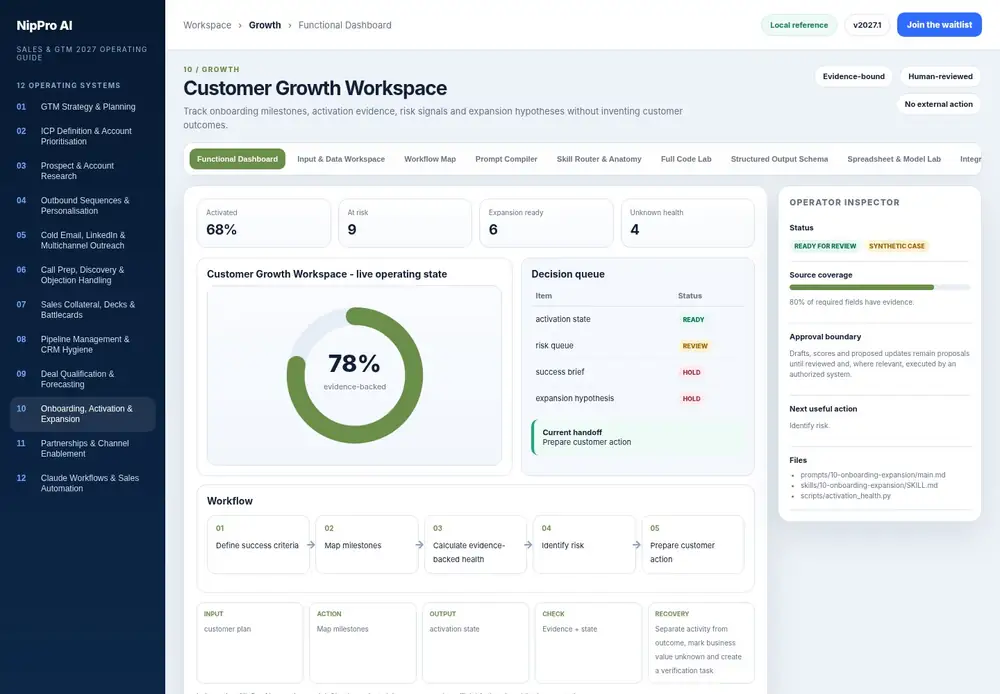Click the Workspace breadcrumb

click(x=207, y=25)
